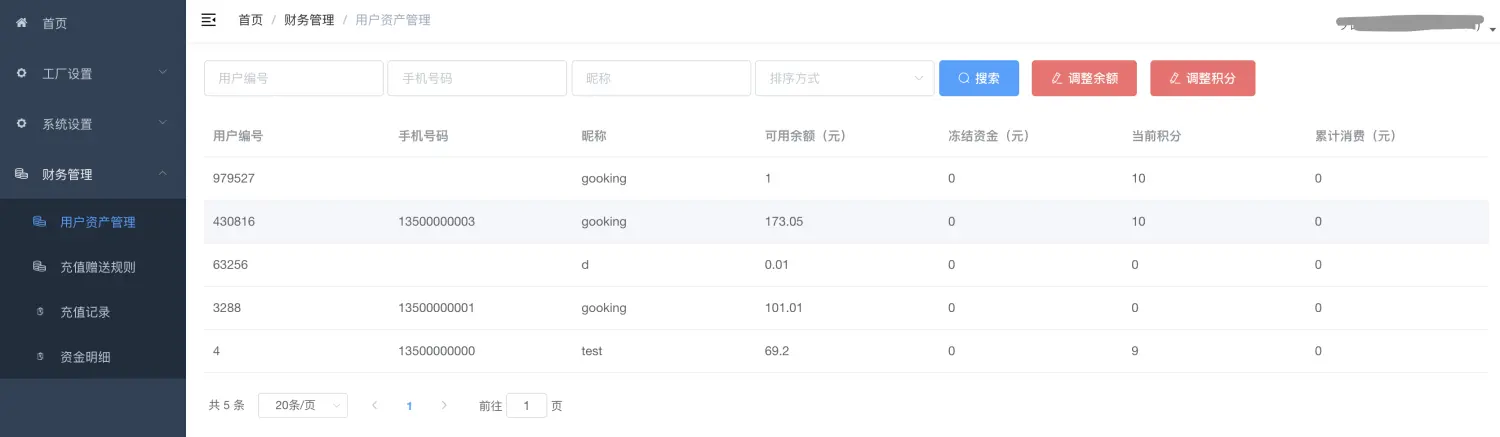
Task: Click 首页 in the breadcrumb
Action: pyautogui.click(x=250, y=20)
